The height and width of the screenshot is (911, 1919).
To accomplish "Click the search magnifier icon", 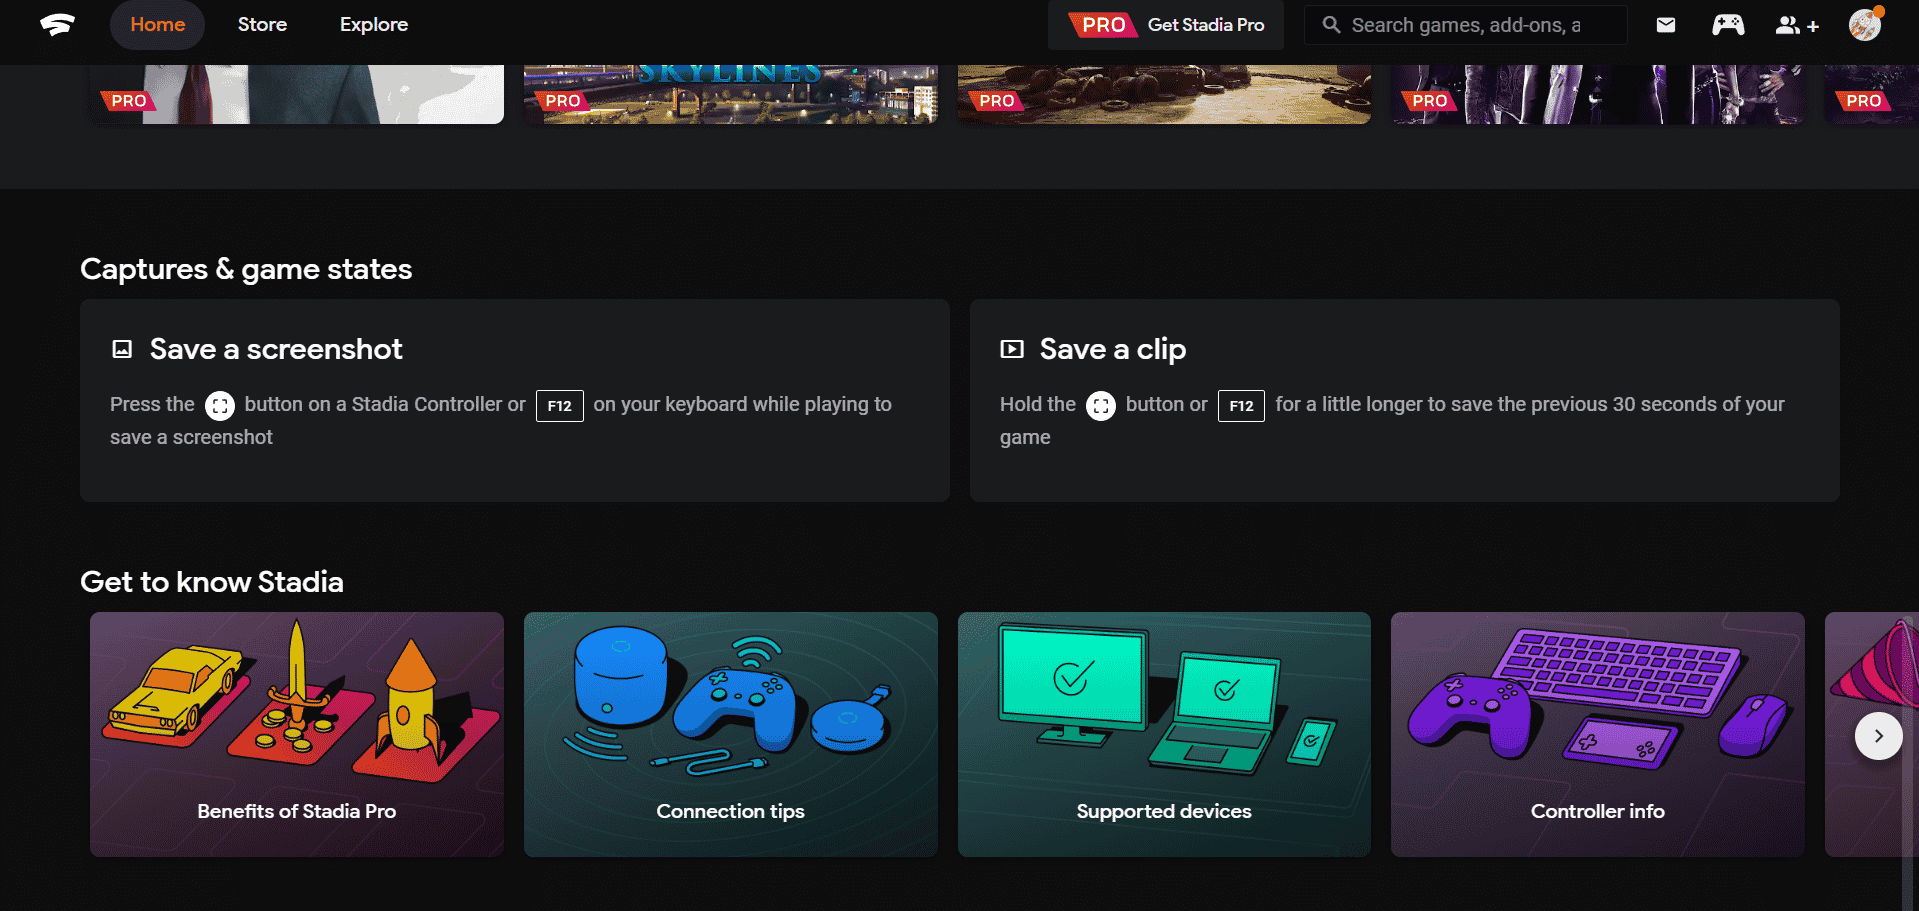I will (1330, 24).
